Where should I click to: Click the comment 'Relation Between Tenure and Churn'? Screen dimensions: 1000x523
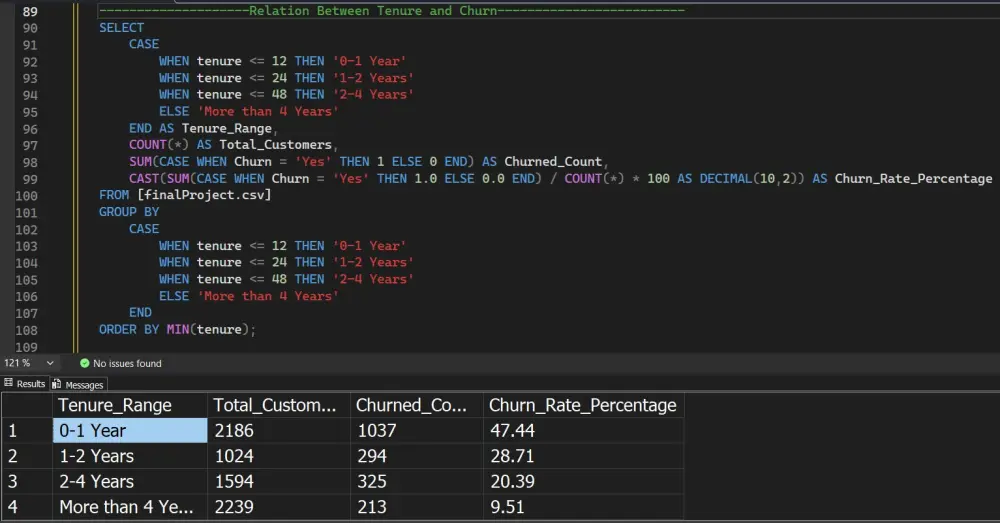[372, 11]
